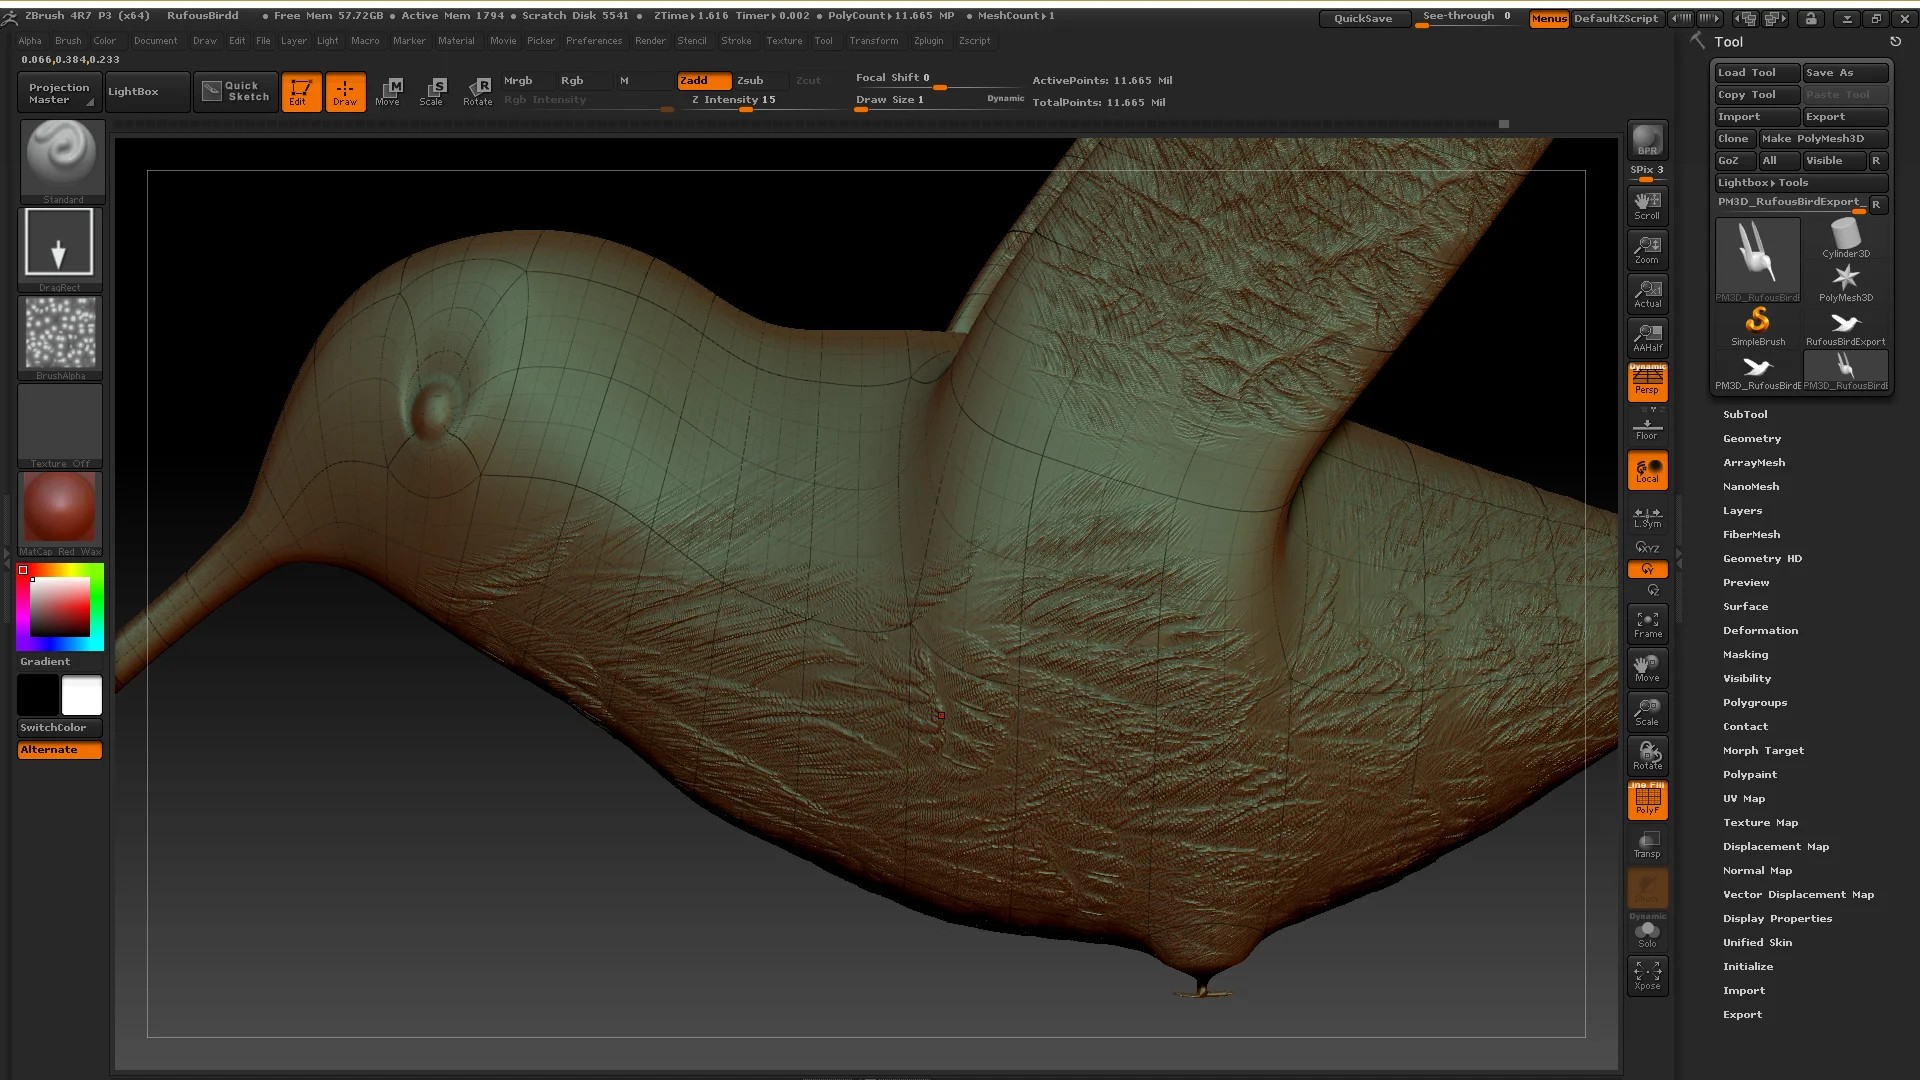Click the AAHalf icon
This screenshot has height=1080, width=1920.
pos(1647,337)
